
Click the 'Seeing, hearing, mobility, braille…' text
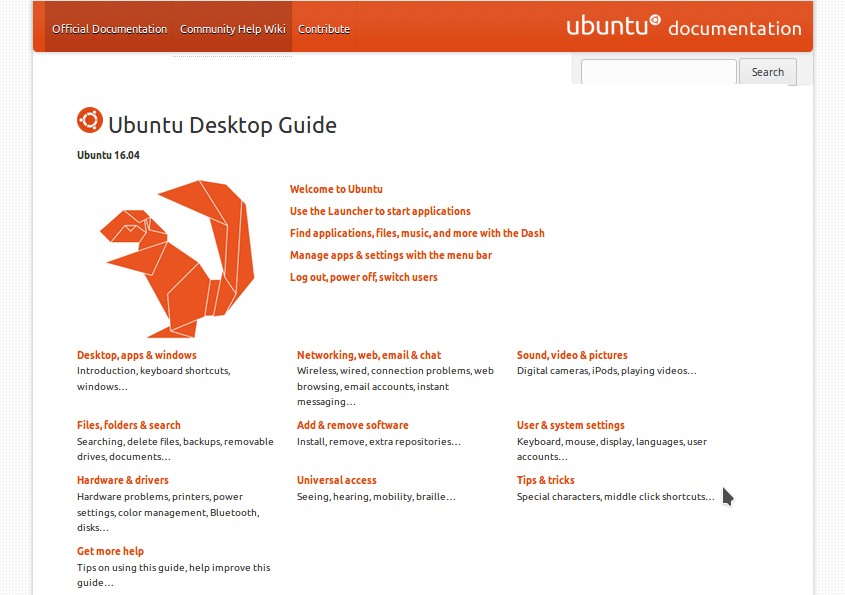tap(376, 497)
